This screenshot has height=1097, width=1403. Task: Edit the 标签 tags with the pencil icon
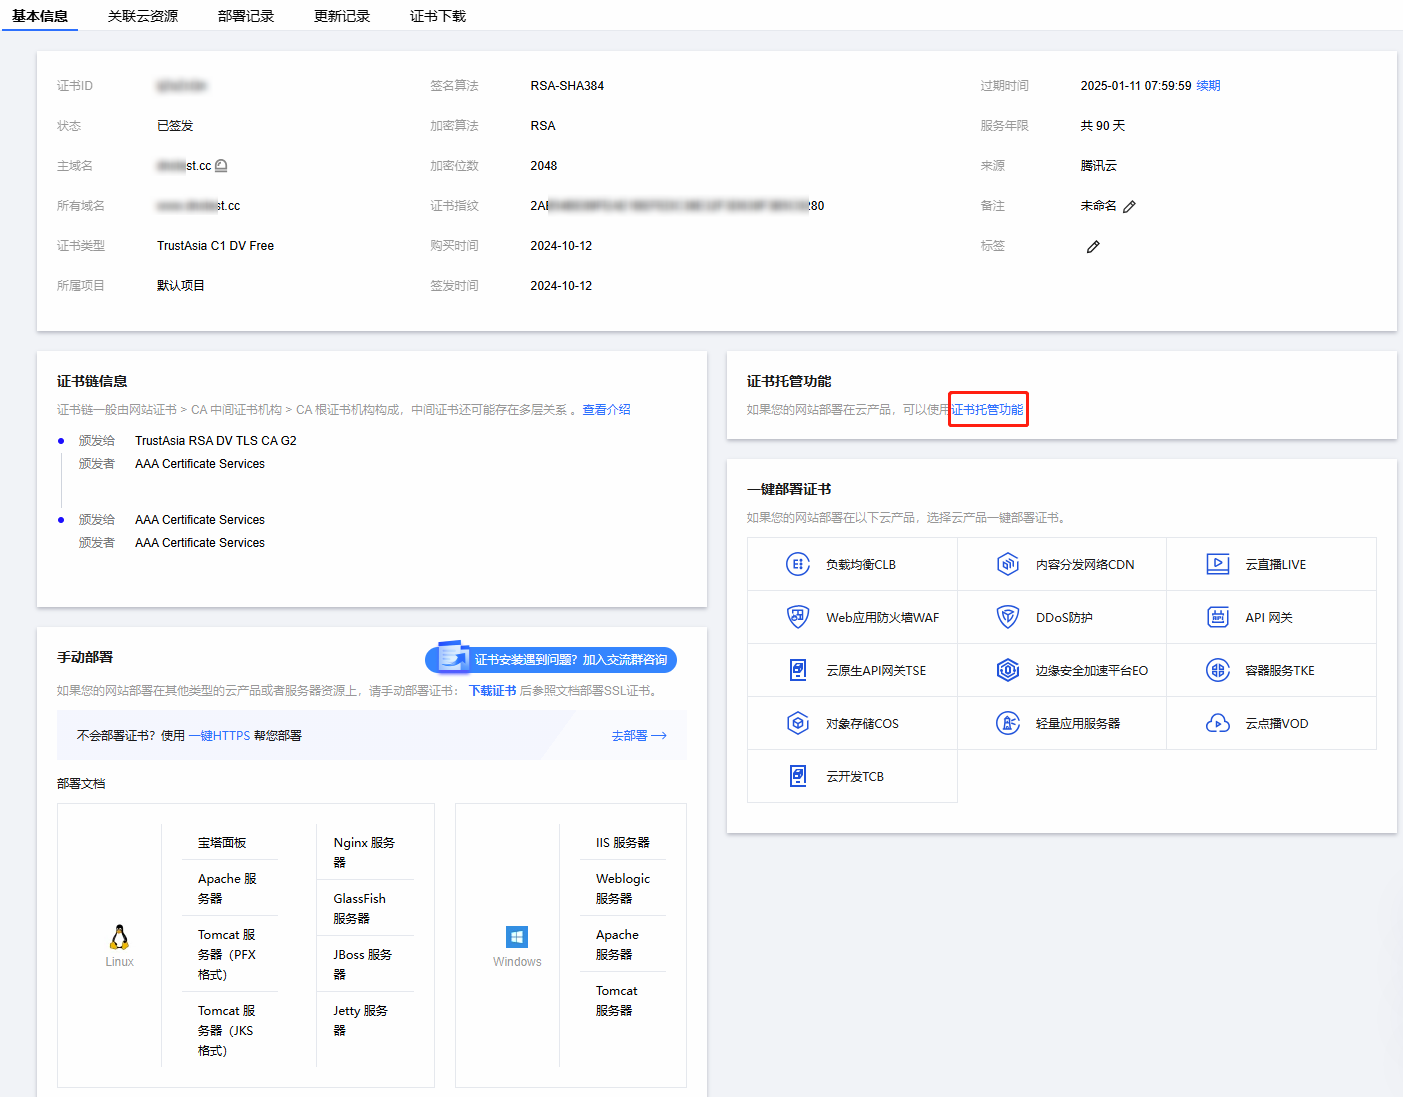coord(1093,246)
